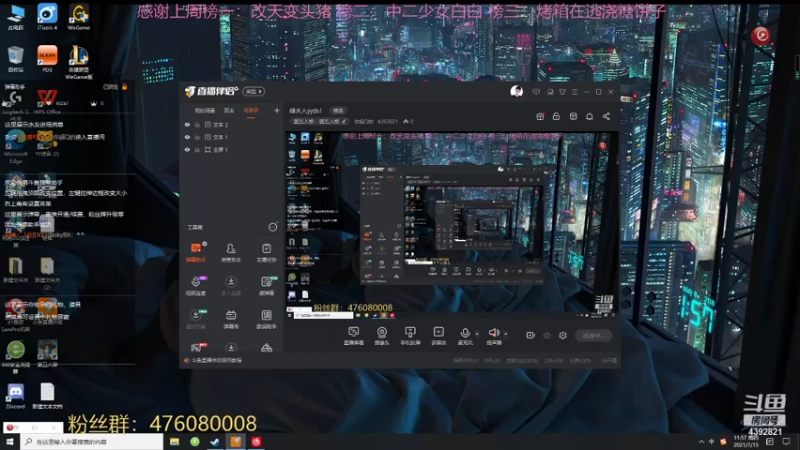Add a screen capture source

(354, 336)
